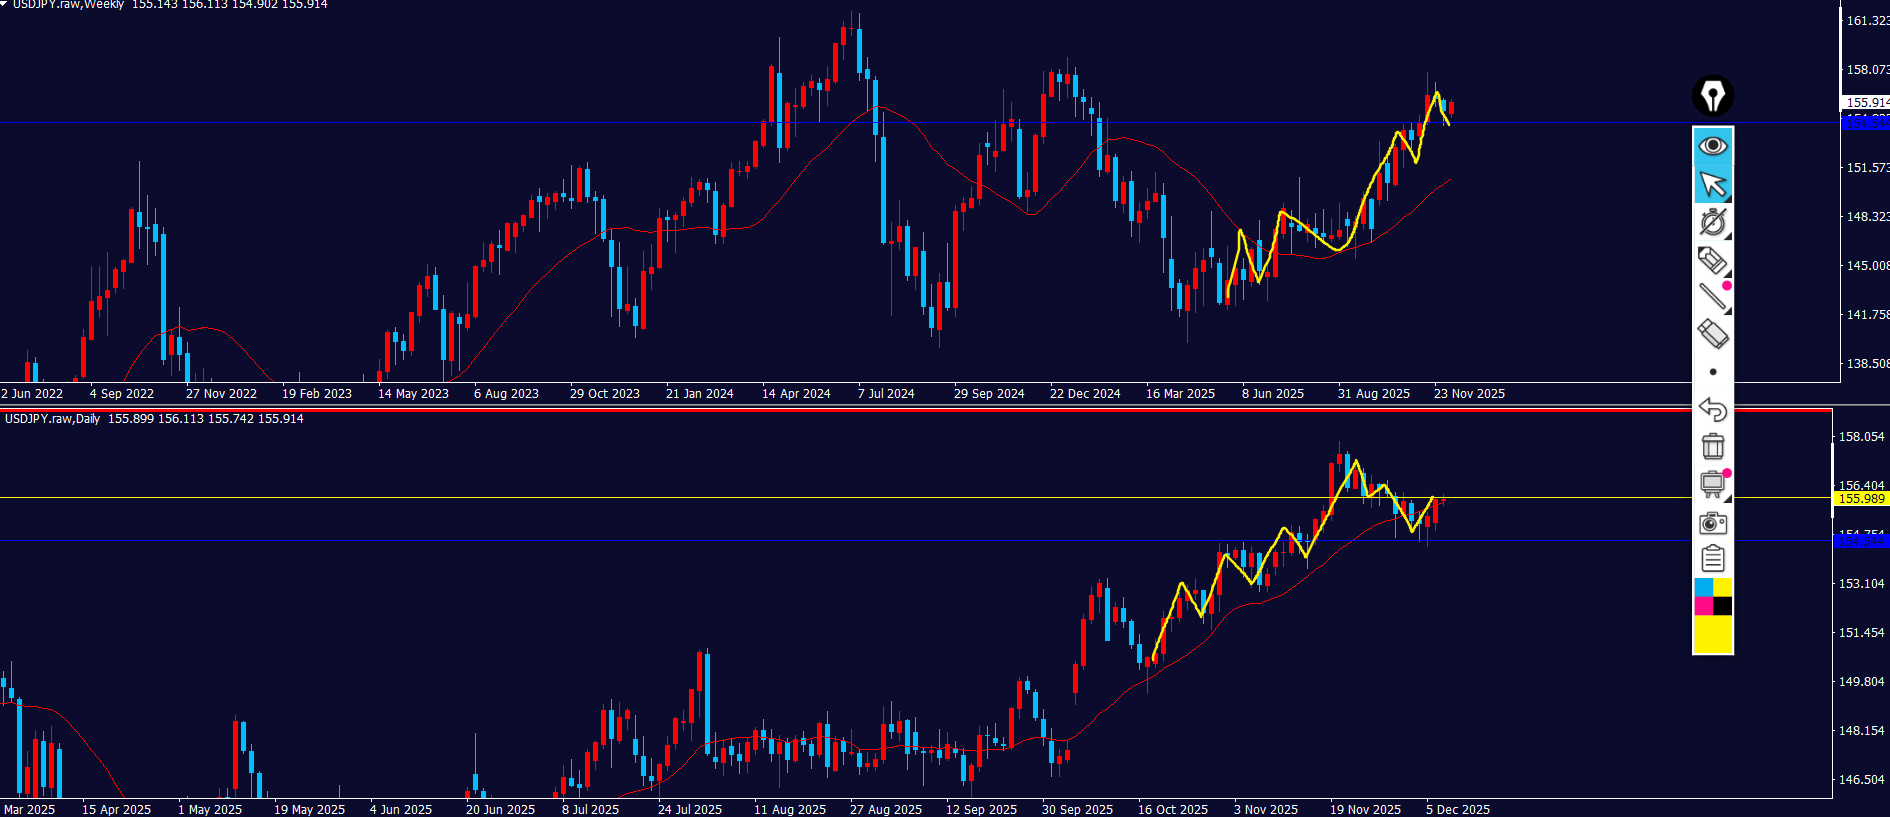Select the eraser tool
The image size is (1890, 817).
pos(1712,334)
